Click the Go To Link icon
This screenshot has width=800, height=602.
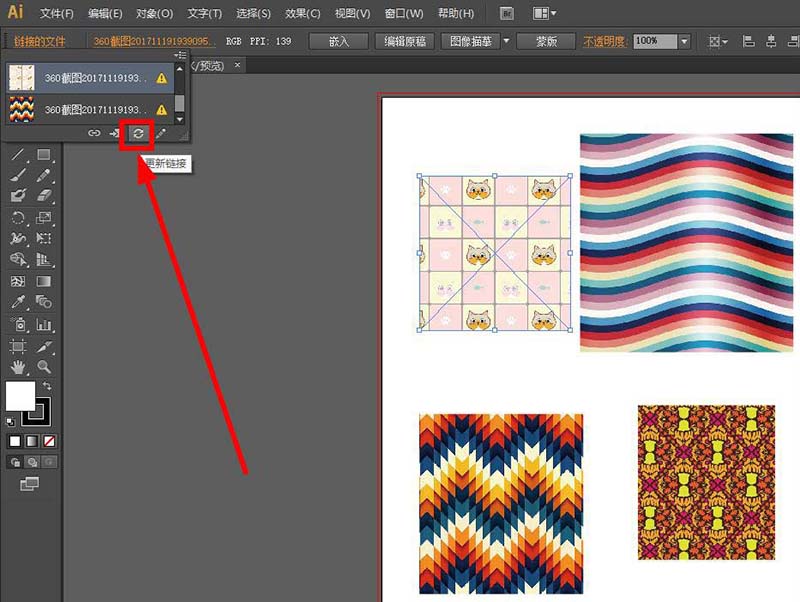115,133
